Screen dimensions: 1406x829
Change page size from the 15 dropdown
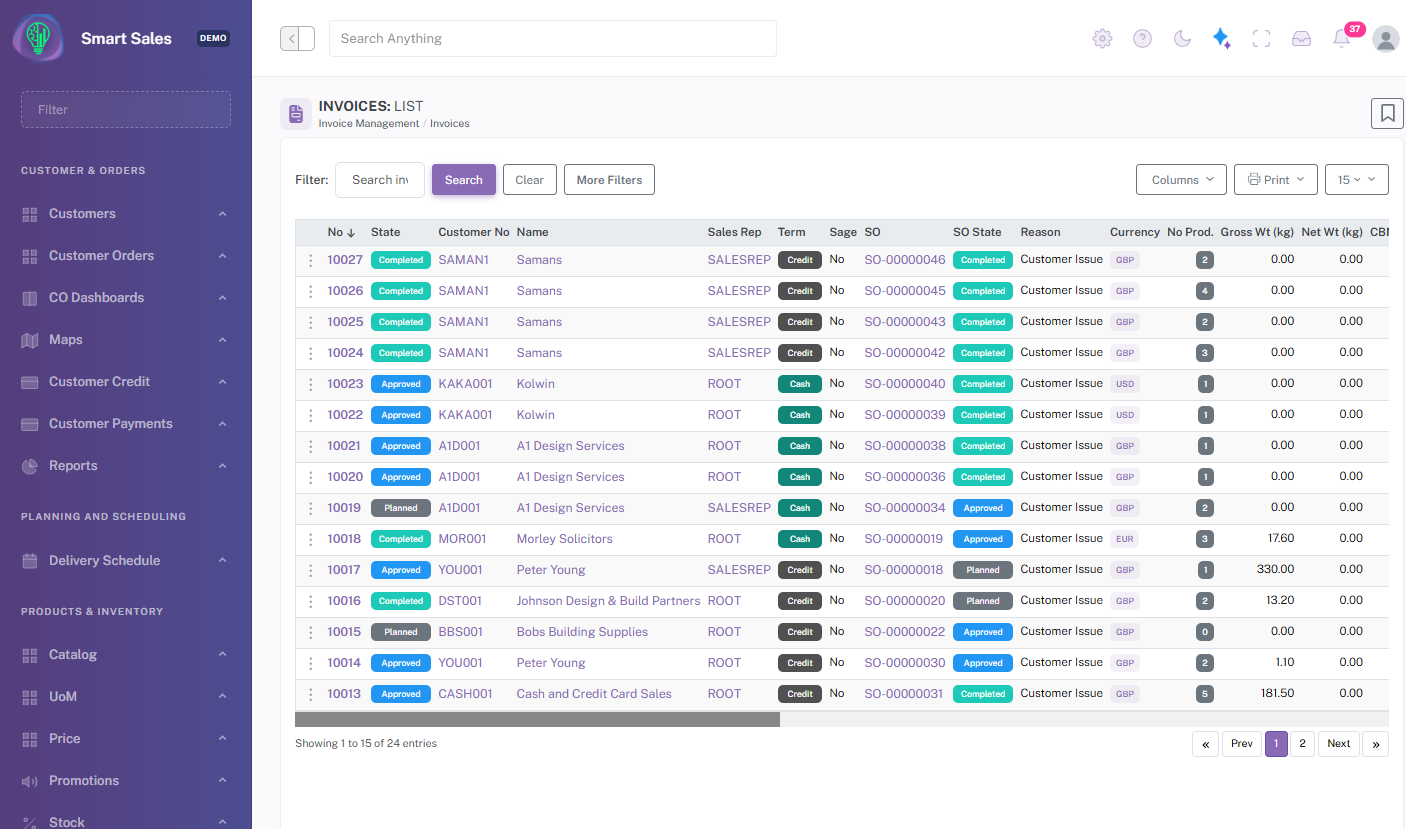click(1357, 180)
